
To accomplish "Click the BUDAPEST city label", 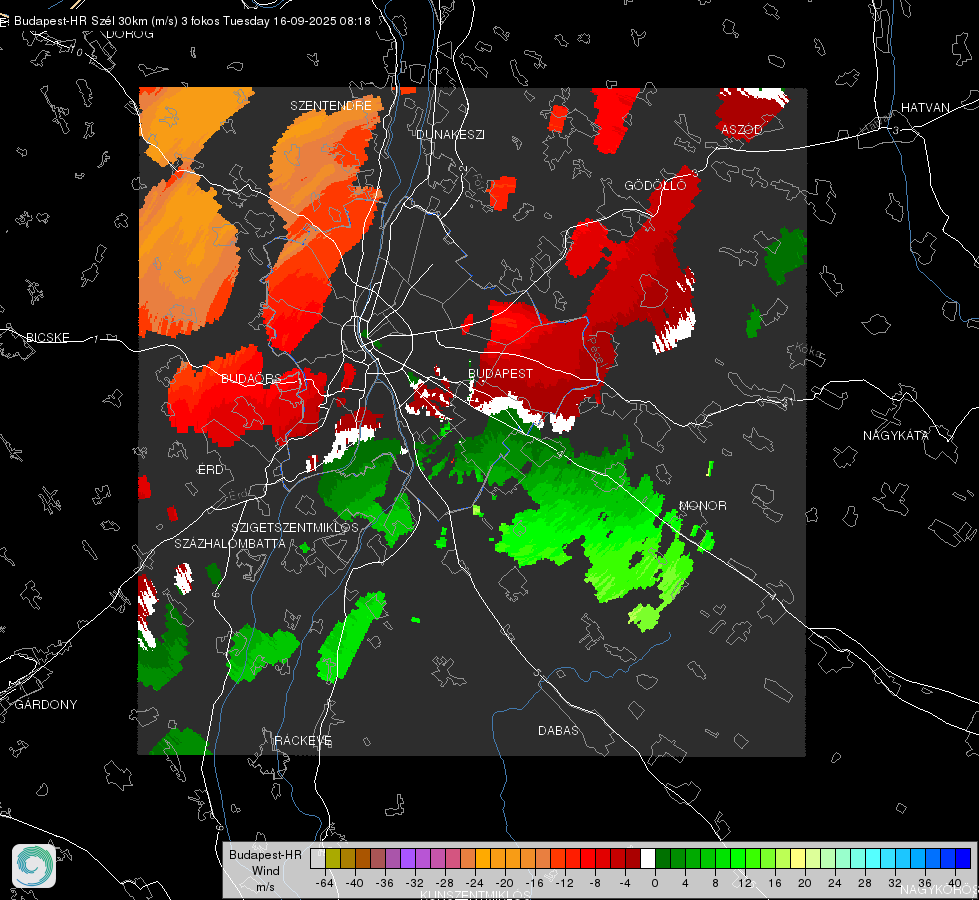I will [x=500, y=373].
